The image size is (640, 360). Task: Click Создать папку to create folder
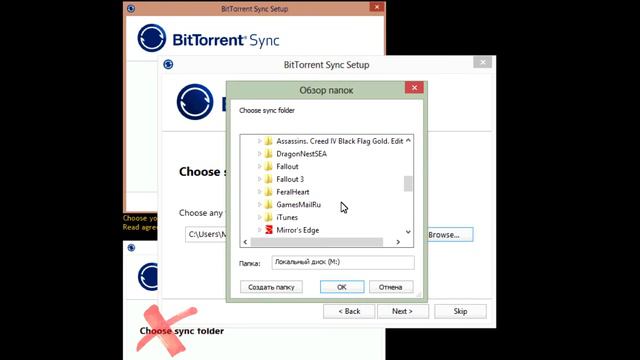[x=271, y=287]
